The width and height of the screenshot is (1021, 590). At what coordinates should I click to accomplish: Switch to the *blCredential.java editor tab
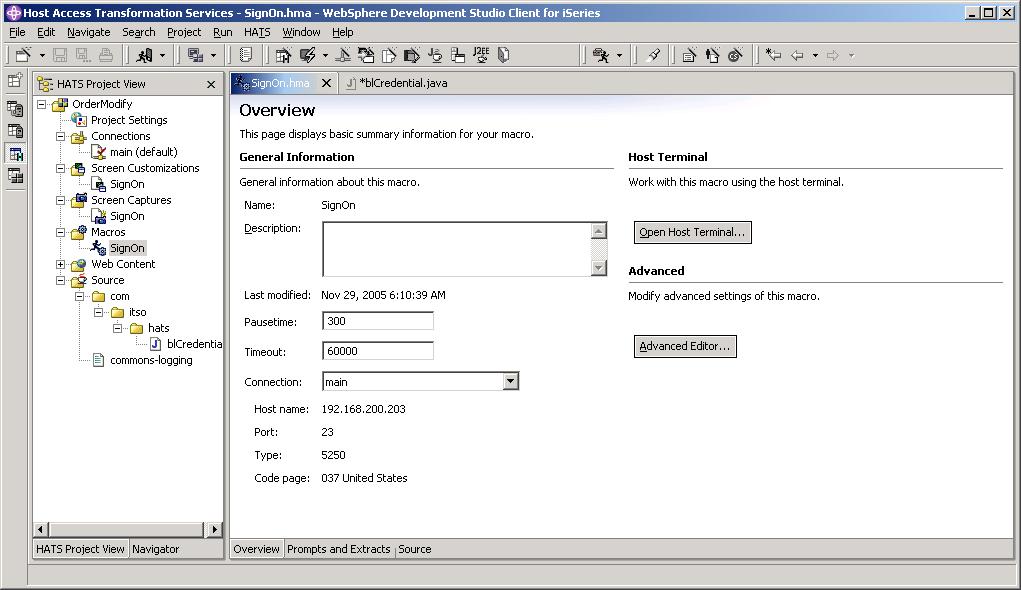pyautogui.click(x=396, y=83)
